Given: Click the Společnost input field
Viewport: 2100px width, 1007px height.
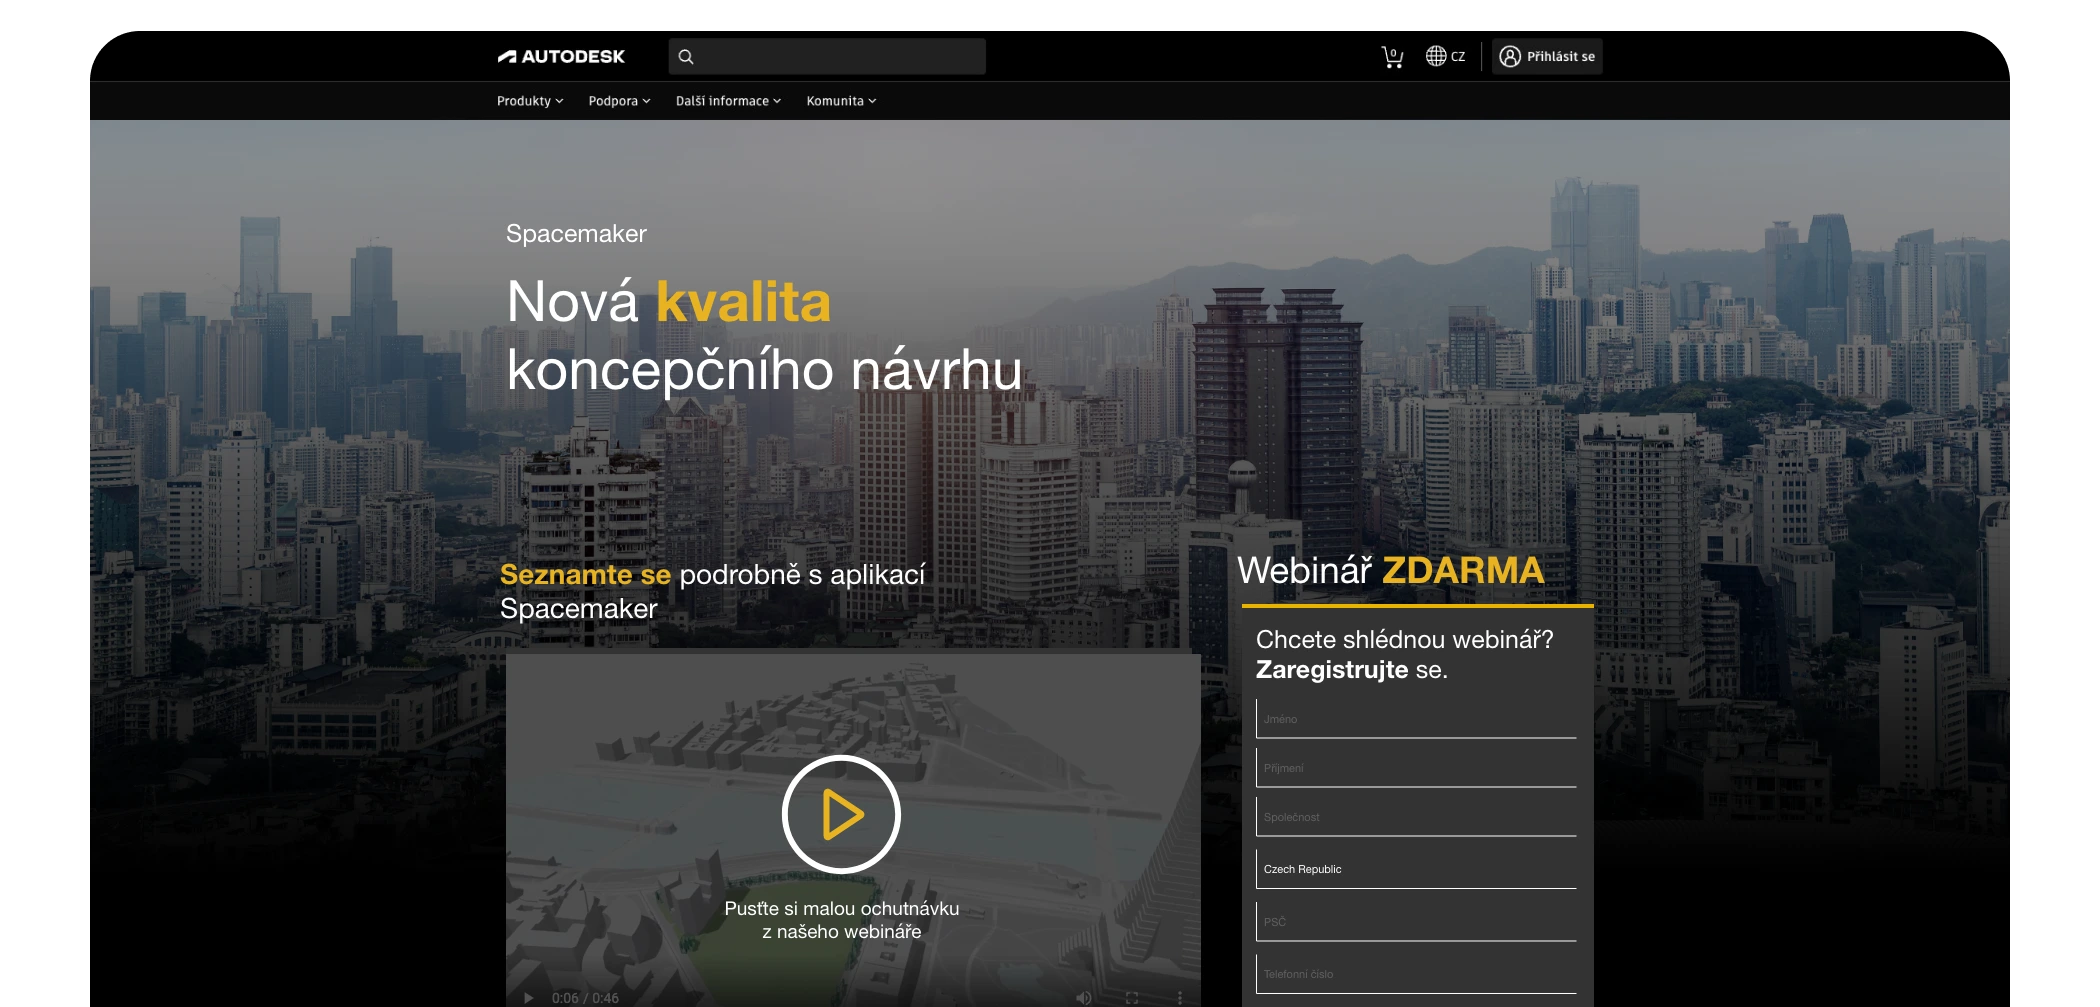Looking at the screenshot, I should click(x=1416, y=817).
